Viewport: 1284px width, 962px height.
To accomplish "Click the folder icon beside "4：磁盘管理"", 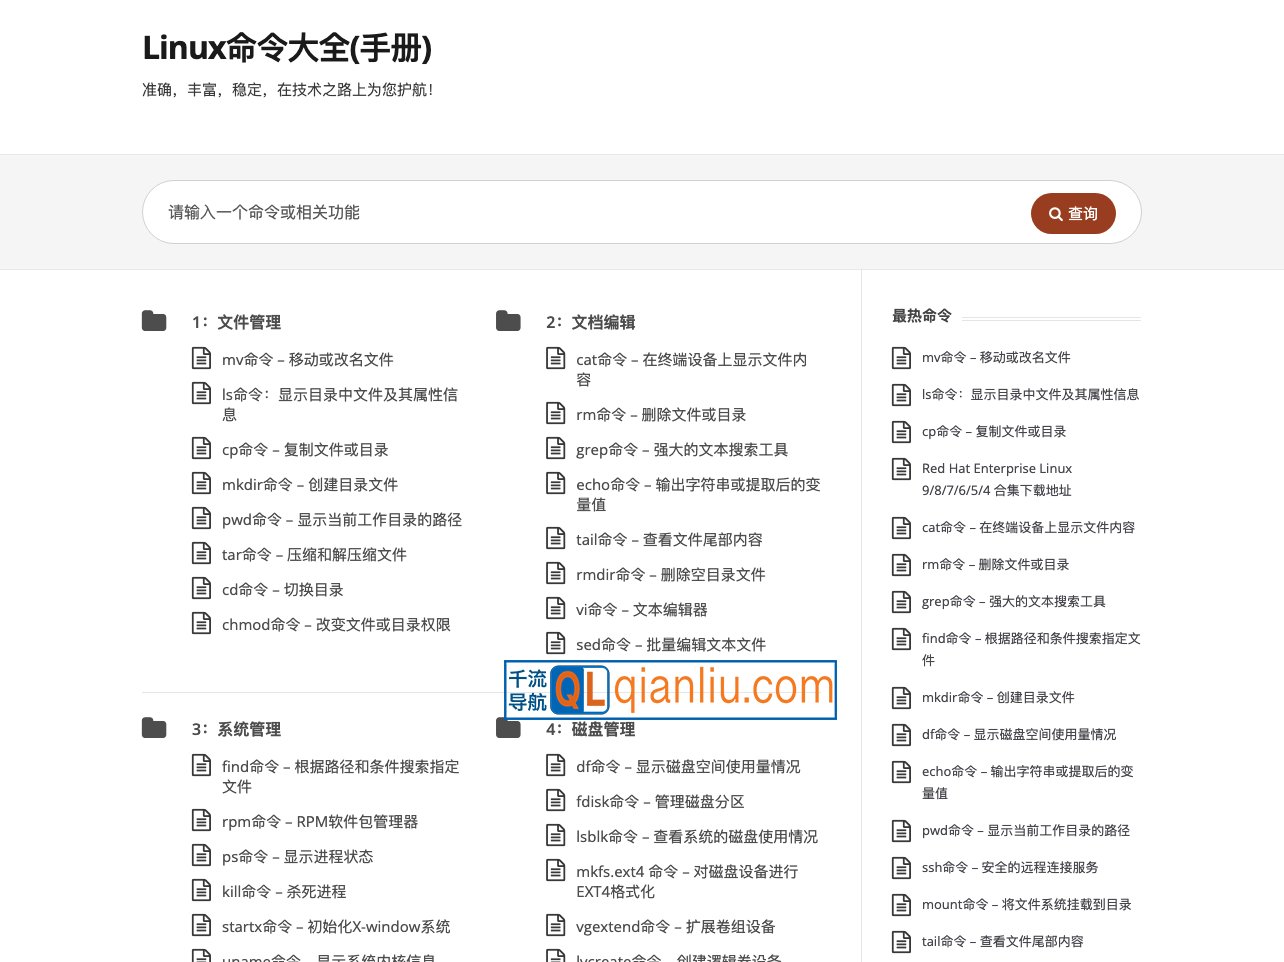I will pos(508,728).
